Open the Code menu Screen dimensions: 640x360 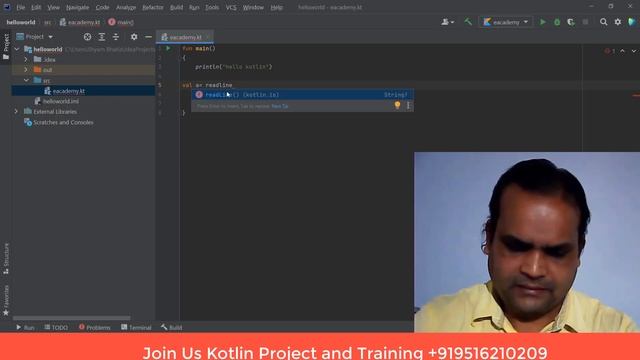[102, 7]
